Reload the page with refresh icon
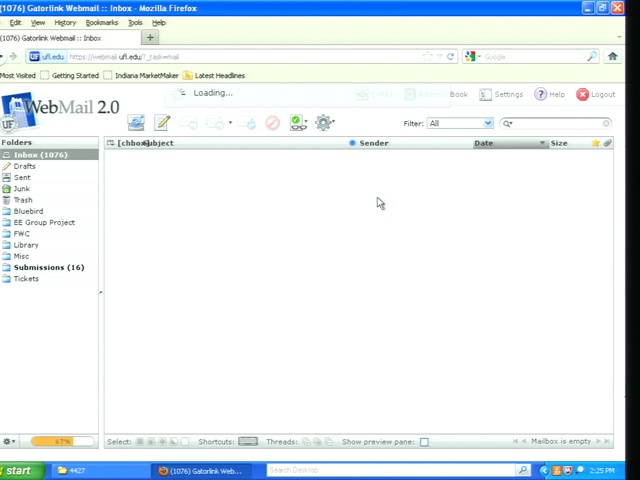This screenshot has width=640, height=480. pyautogui.click(x=451, y=57)
